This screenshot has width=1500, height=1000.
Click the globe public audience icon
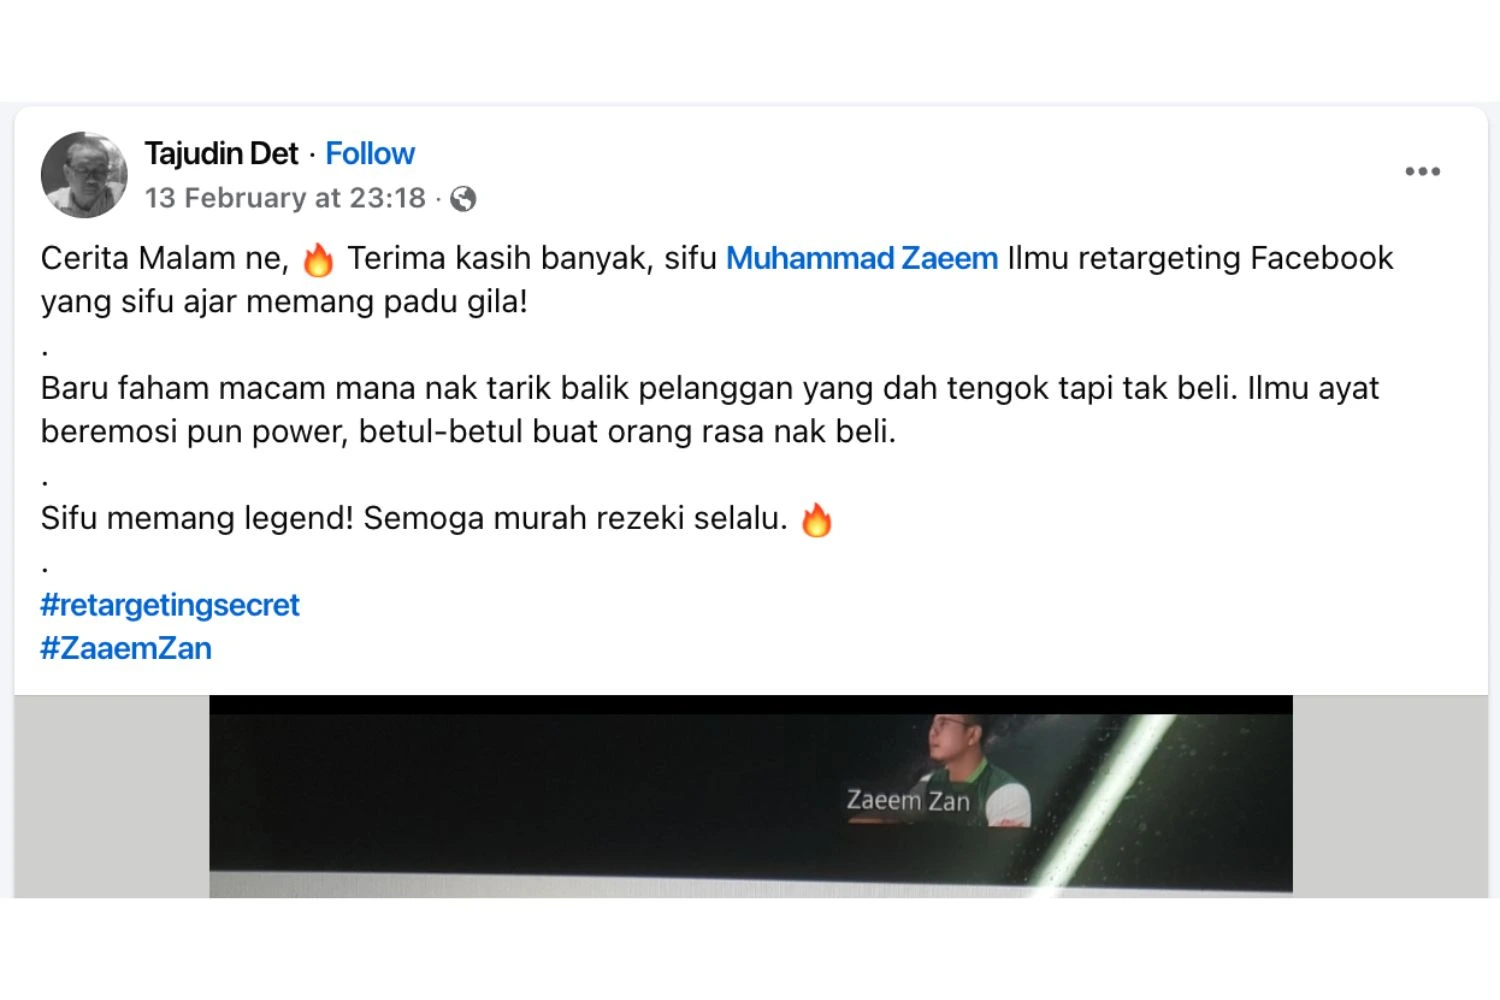[x=463, y=199]
